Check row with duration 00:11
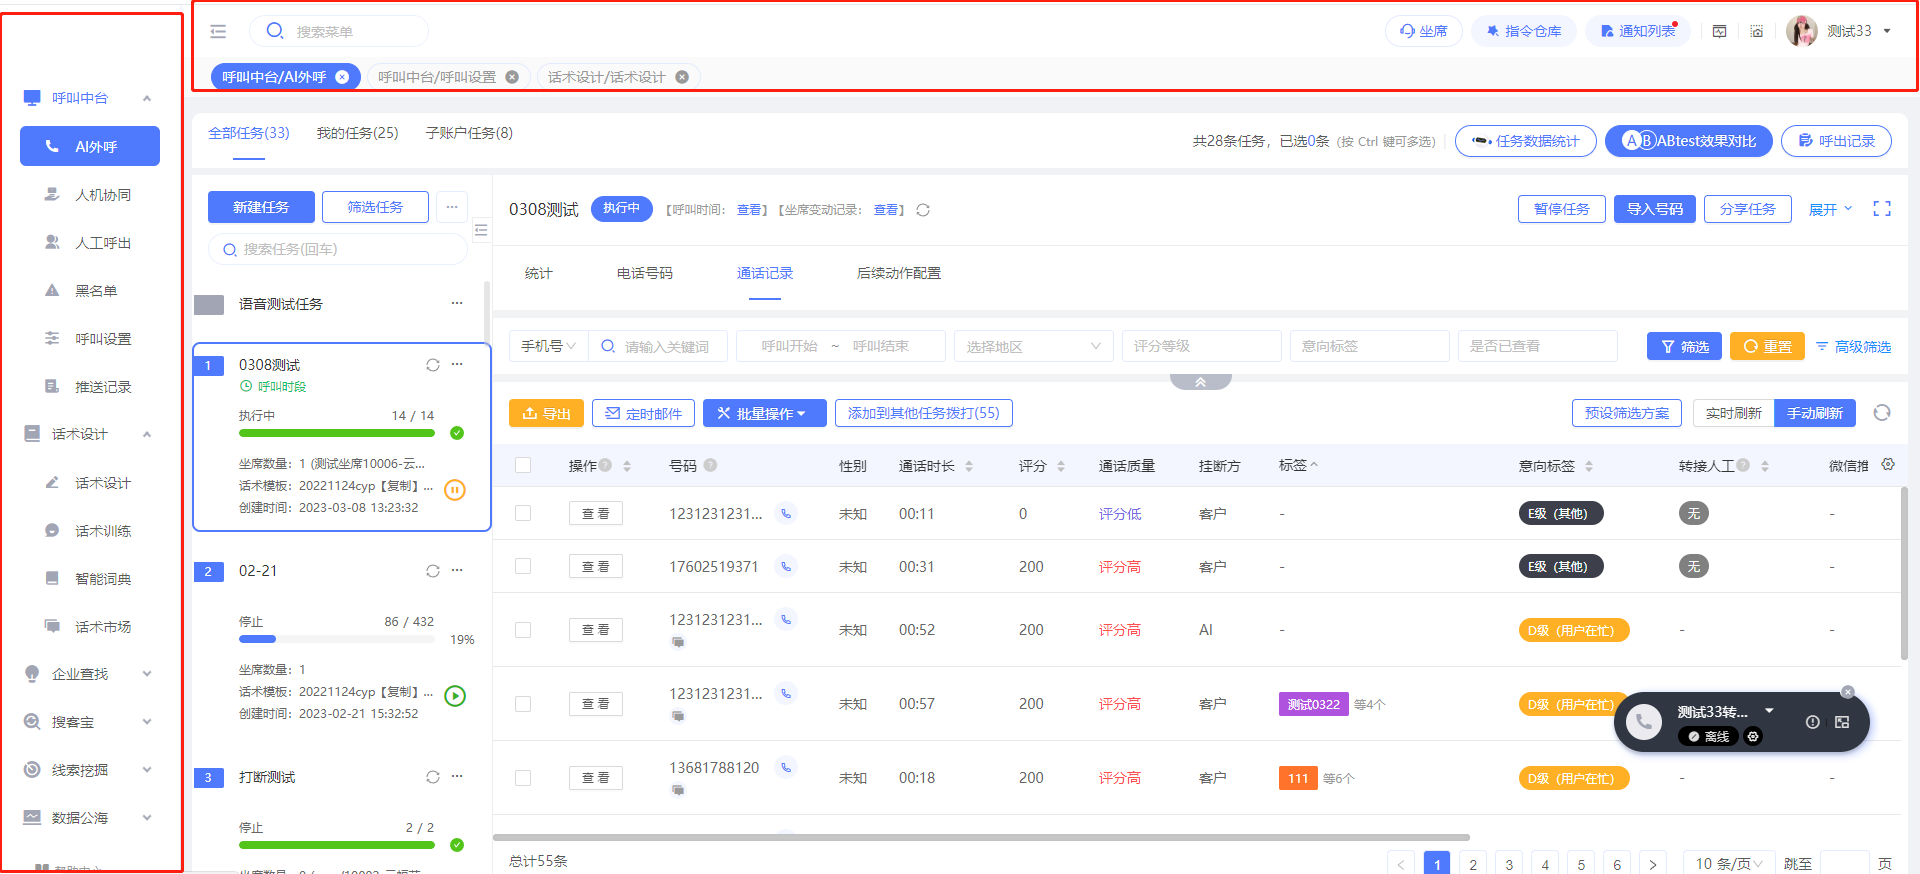 [x=523, y=513]
